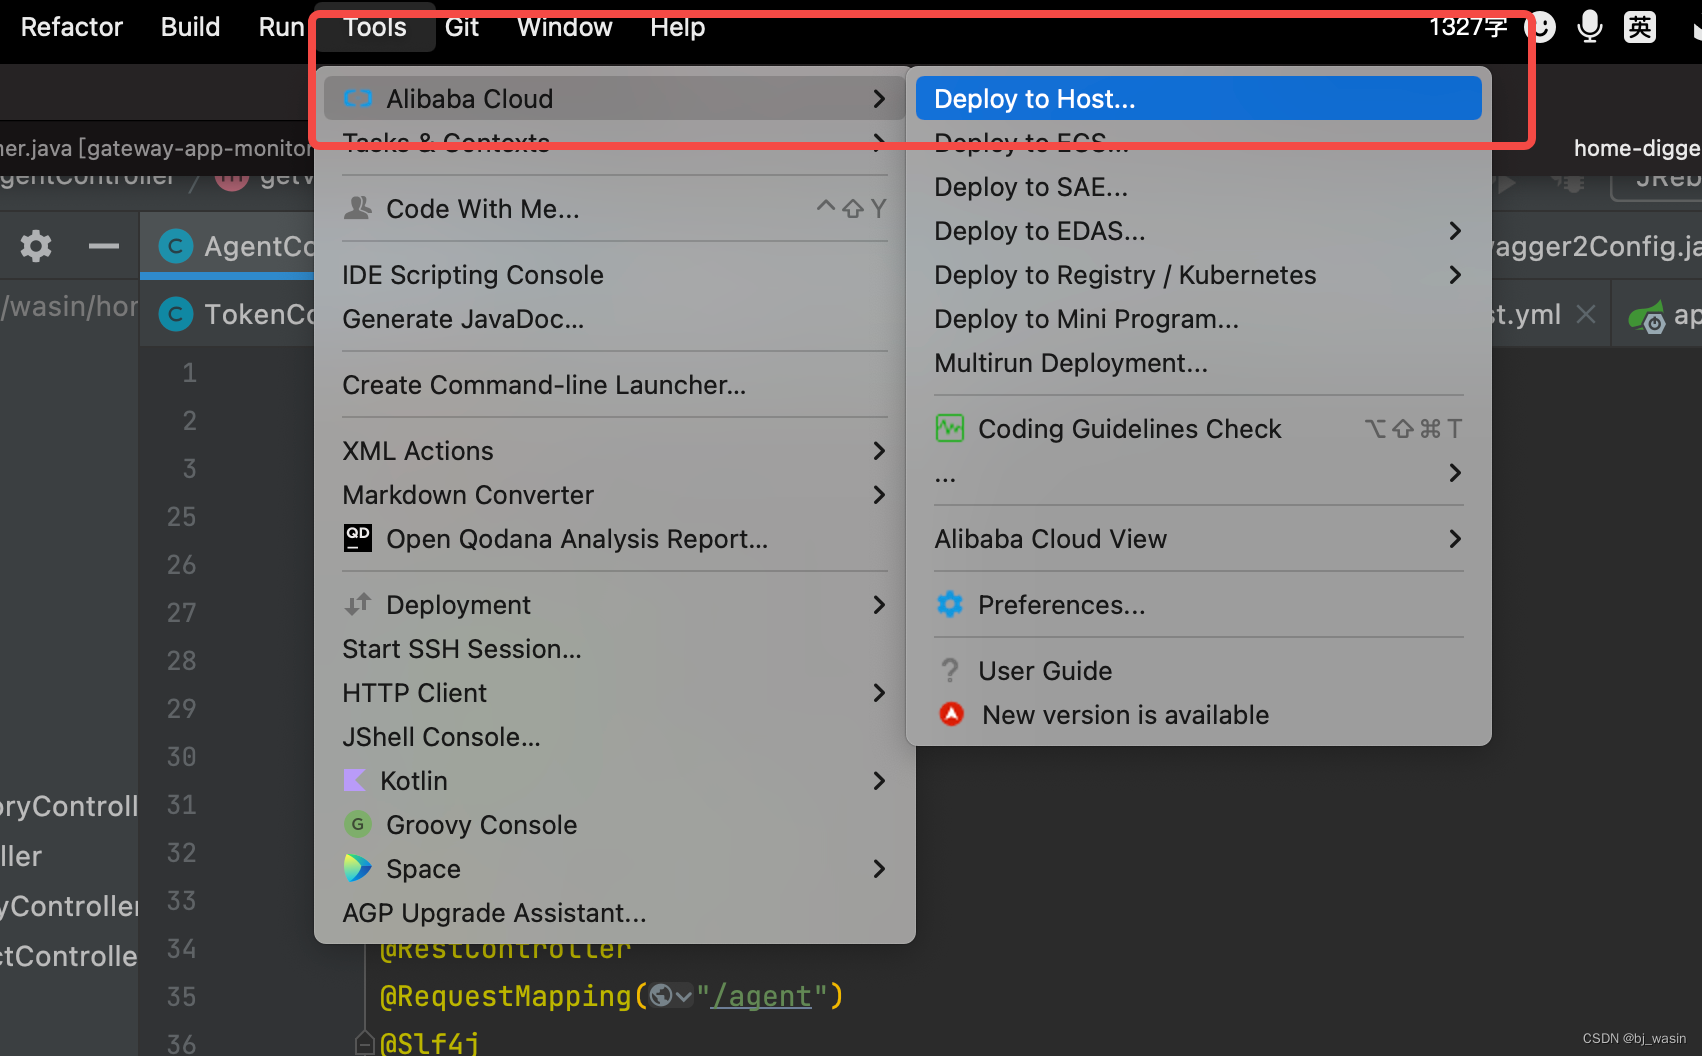
Task: Expand Space submenu arrow
Action: [879, 869]
